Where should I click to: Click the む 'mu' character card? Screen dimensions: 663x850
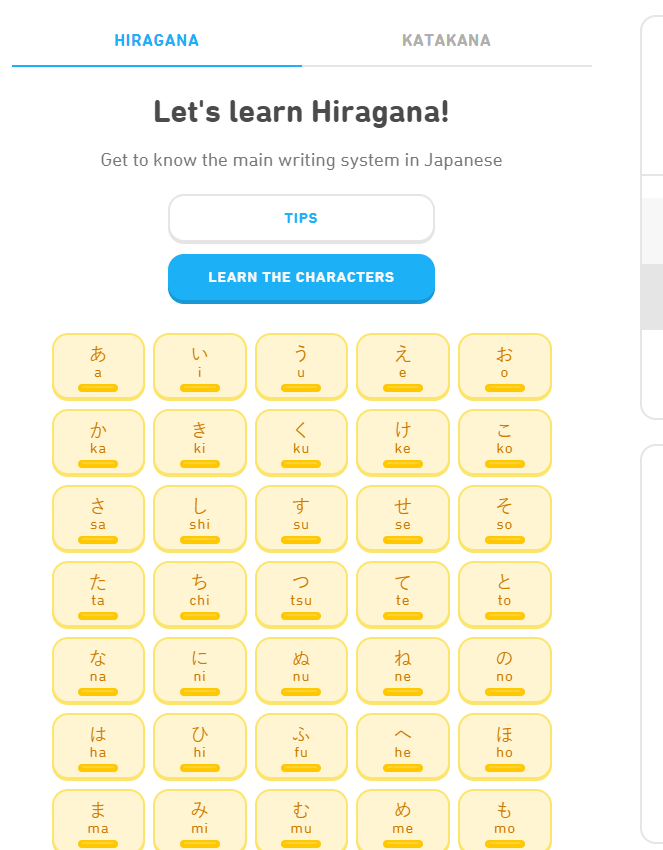(301, 820)
